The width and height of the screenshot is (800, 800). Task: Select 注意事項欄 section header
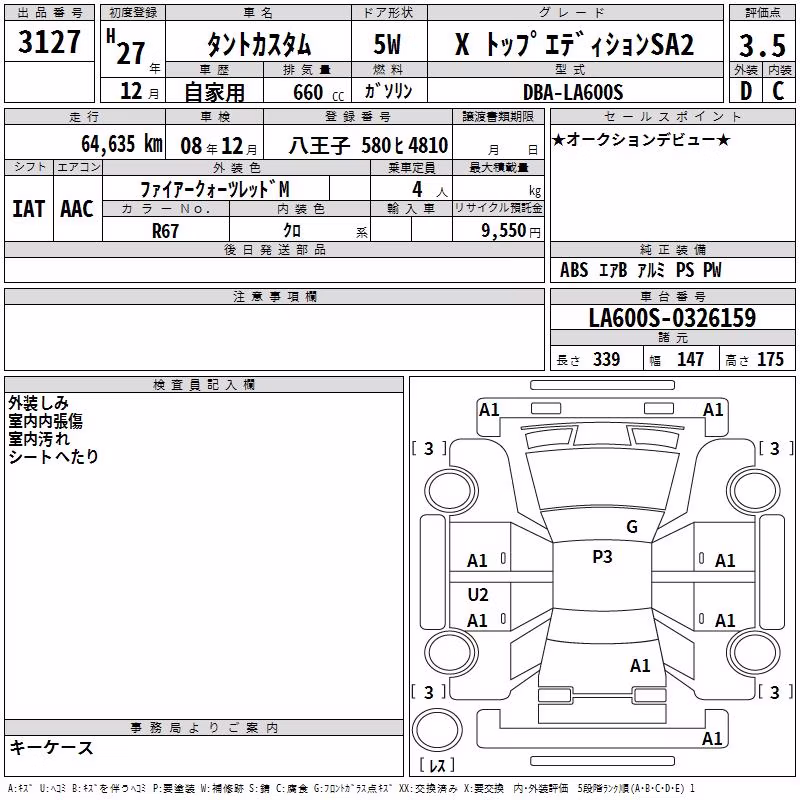(275, 296)
